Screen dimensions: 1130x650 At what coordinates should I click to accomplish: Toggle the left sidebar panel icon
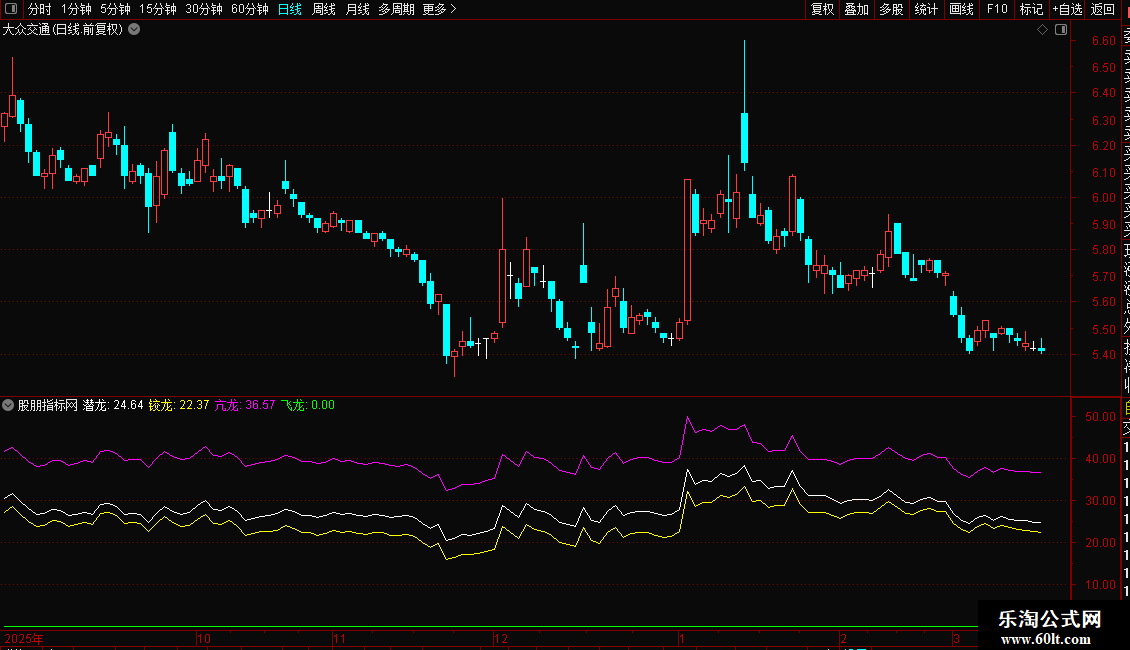pos(10,9)
